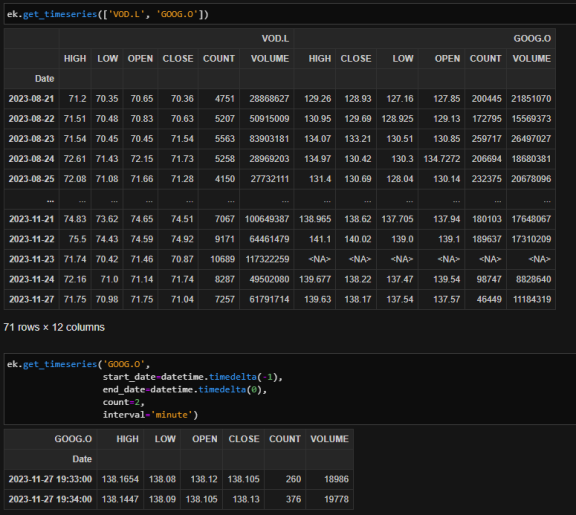Select the row 2023-11-27 19:33:00
Screen dimensions: 576x515
[x=50, y=479]
